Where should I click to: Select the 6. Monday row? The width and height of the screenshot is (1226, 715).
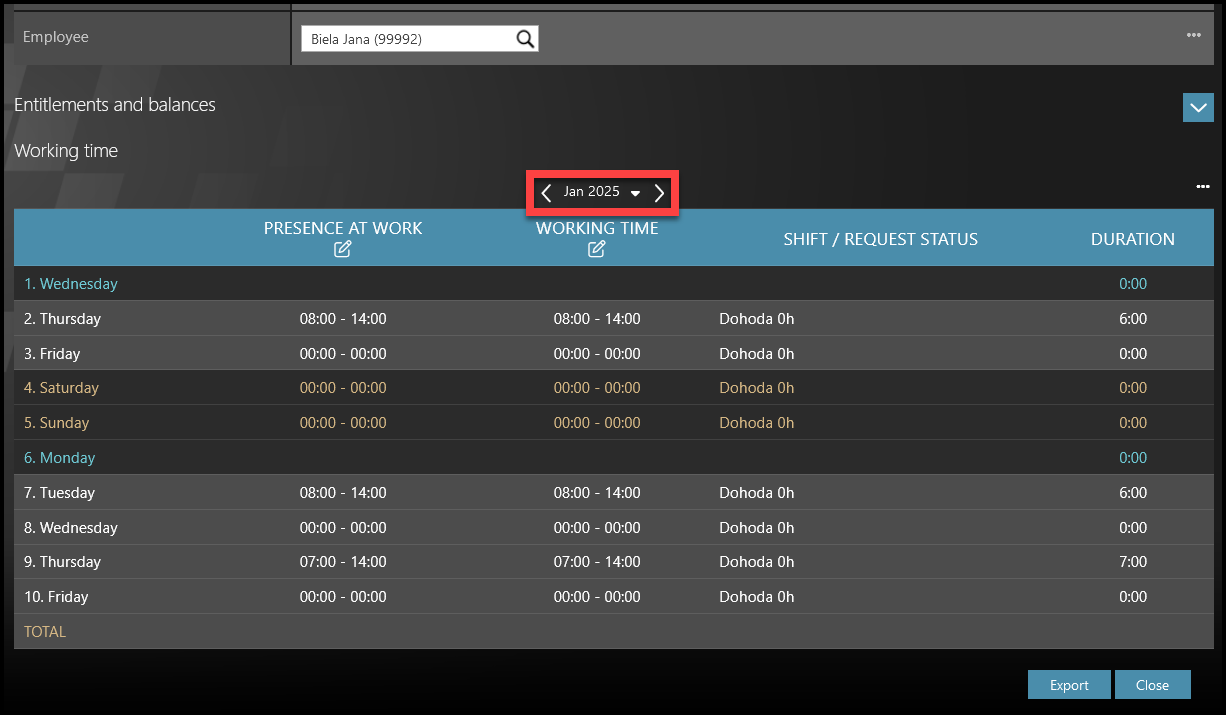tap(60, 458)
